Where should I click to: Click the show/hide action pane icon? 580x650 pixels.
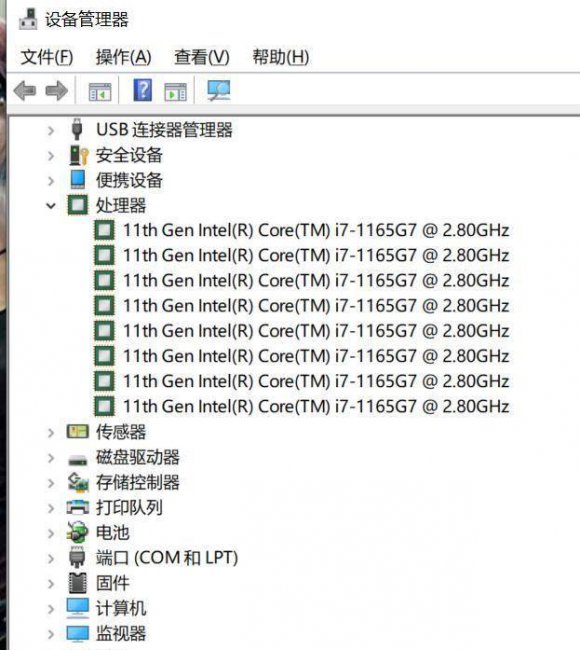[175, 92]
